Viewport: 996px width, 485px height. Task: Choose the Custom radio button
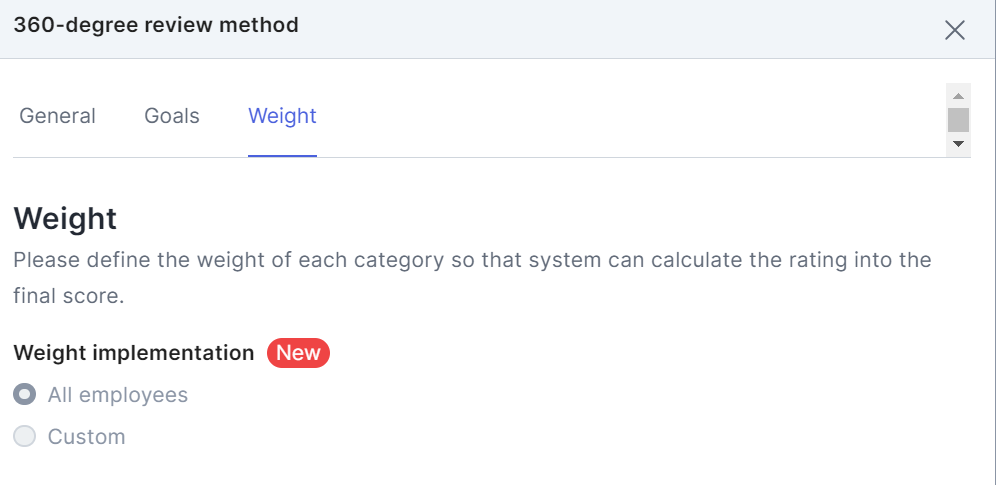(25, 437)
